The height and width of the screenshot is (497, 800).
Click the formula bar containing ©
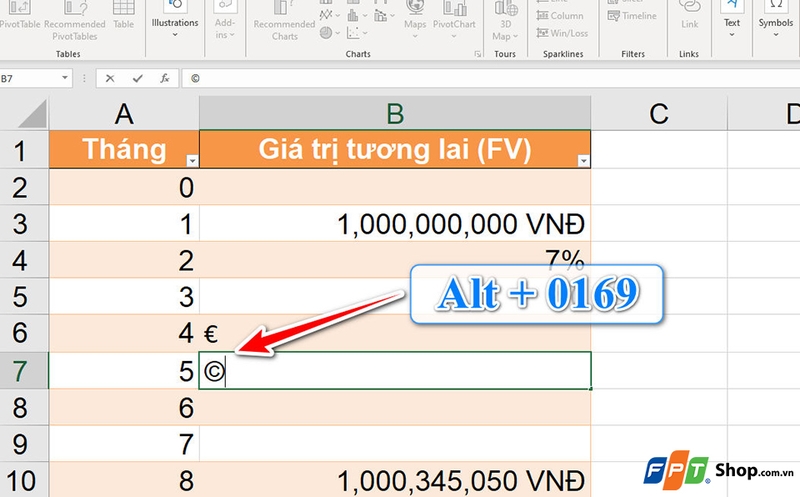coord(491,78)
